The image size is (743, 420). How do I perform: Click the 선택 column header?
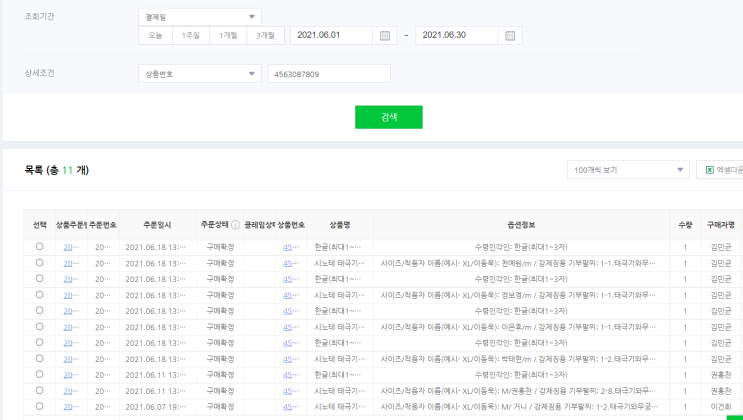40,225
